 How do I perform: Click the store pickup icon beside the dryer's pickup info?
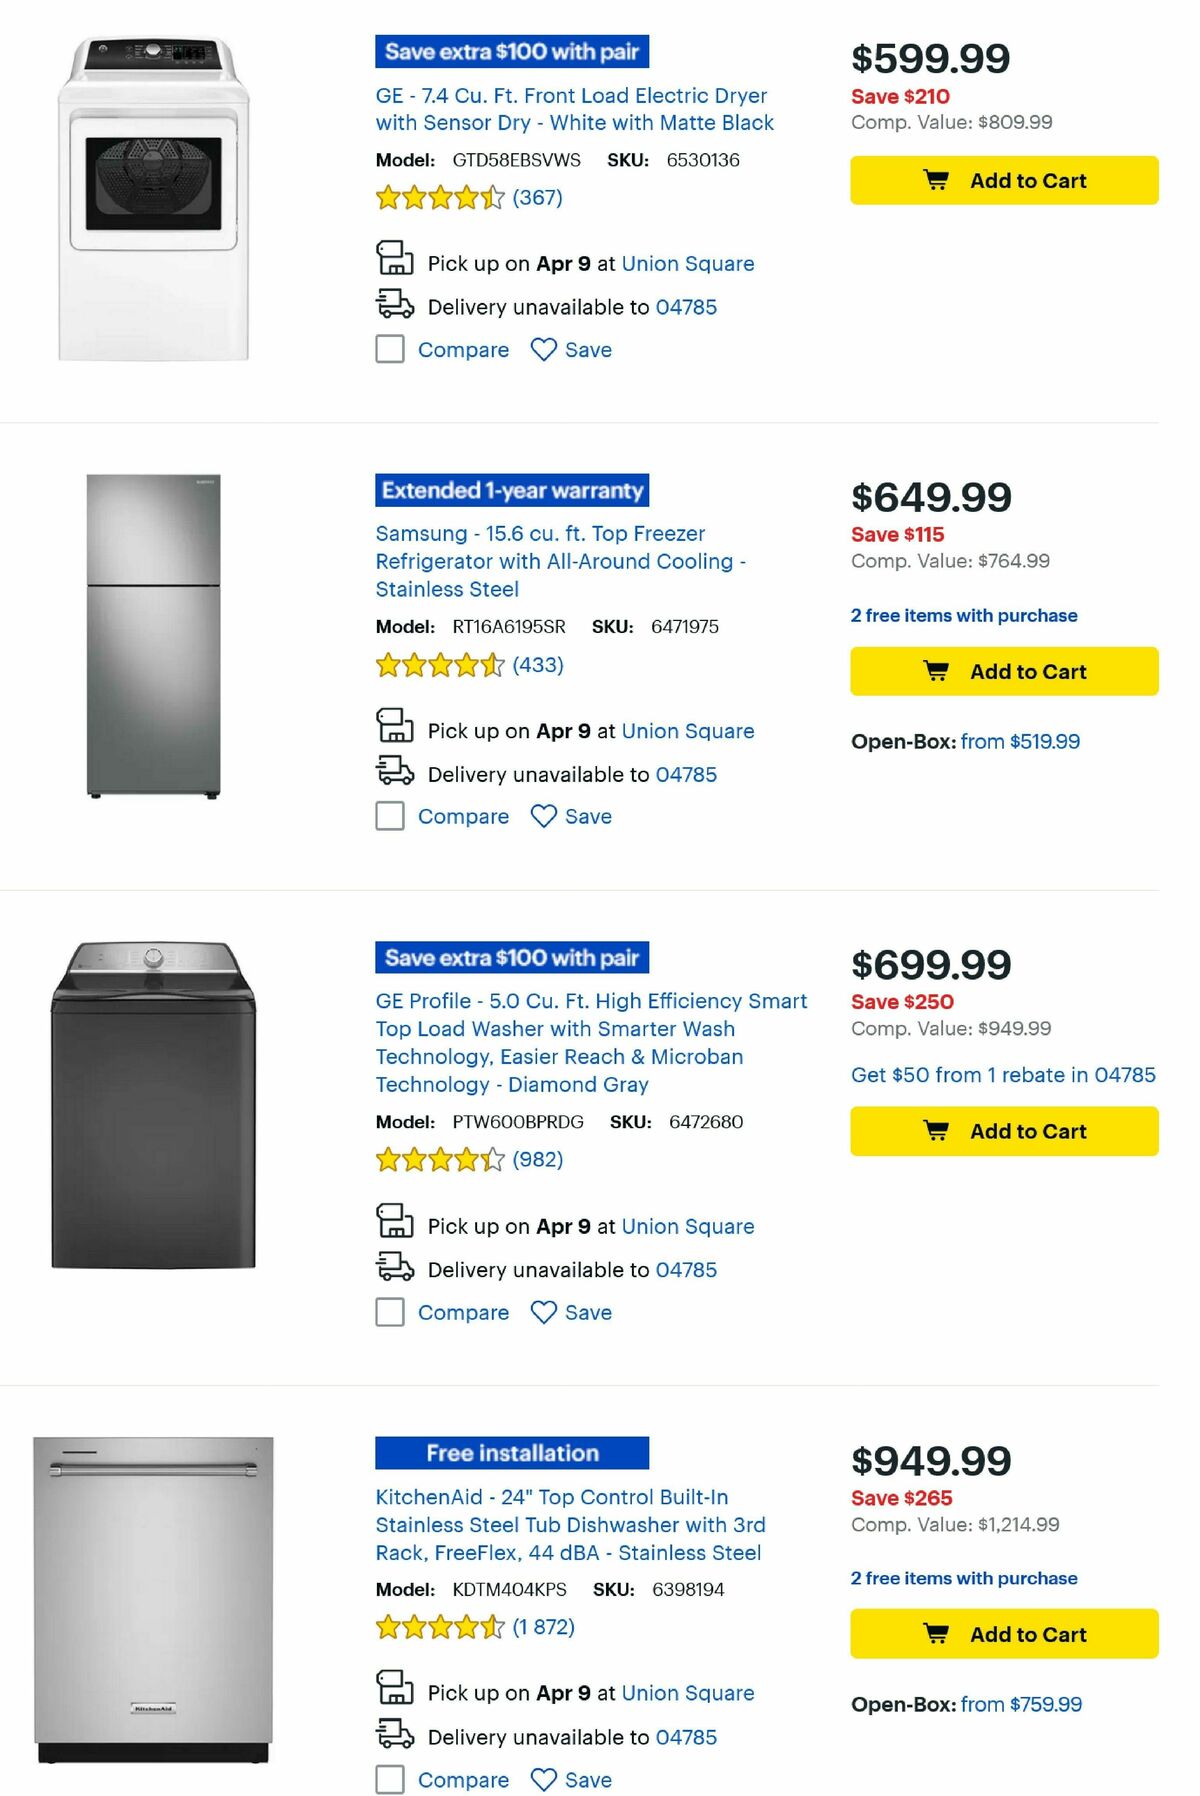(x=394, y=260)
